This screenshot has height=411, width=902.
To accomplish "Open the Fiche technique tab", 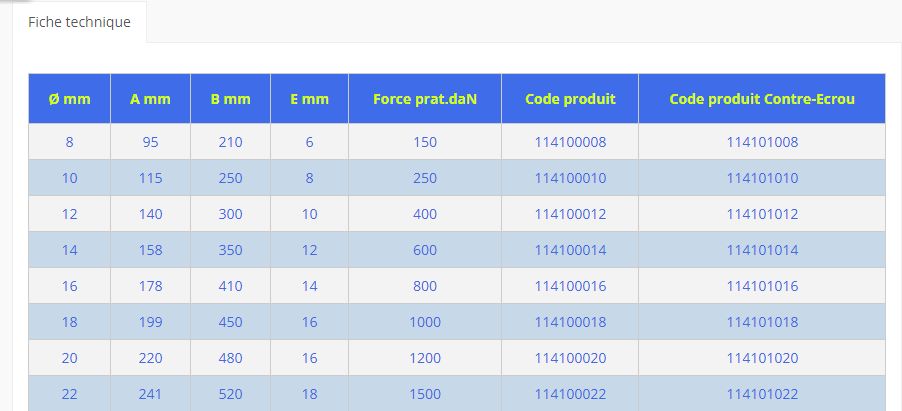I will coord(79,22).
